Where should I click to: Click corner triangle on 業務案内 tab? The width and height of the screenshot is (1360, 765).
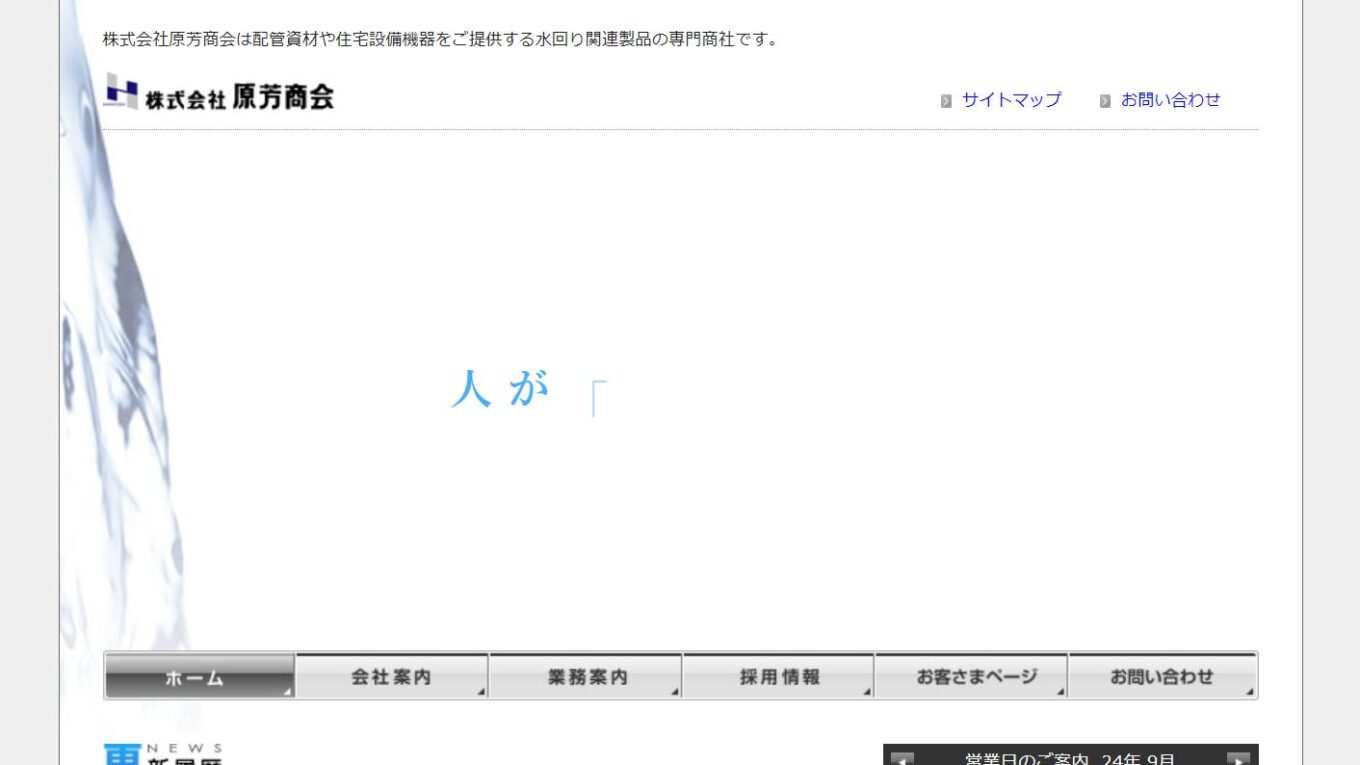(674, 691)
